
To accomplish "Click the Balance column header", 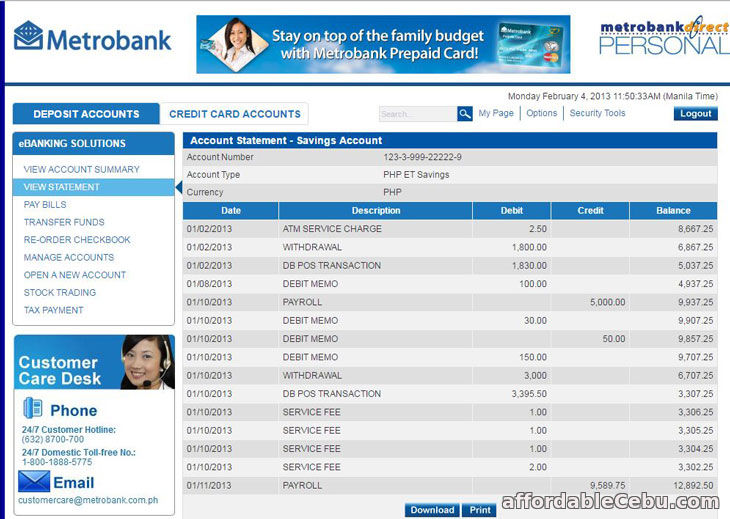I will 673,211.
